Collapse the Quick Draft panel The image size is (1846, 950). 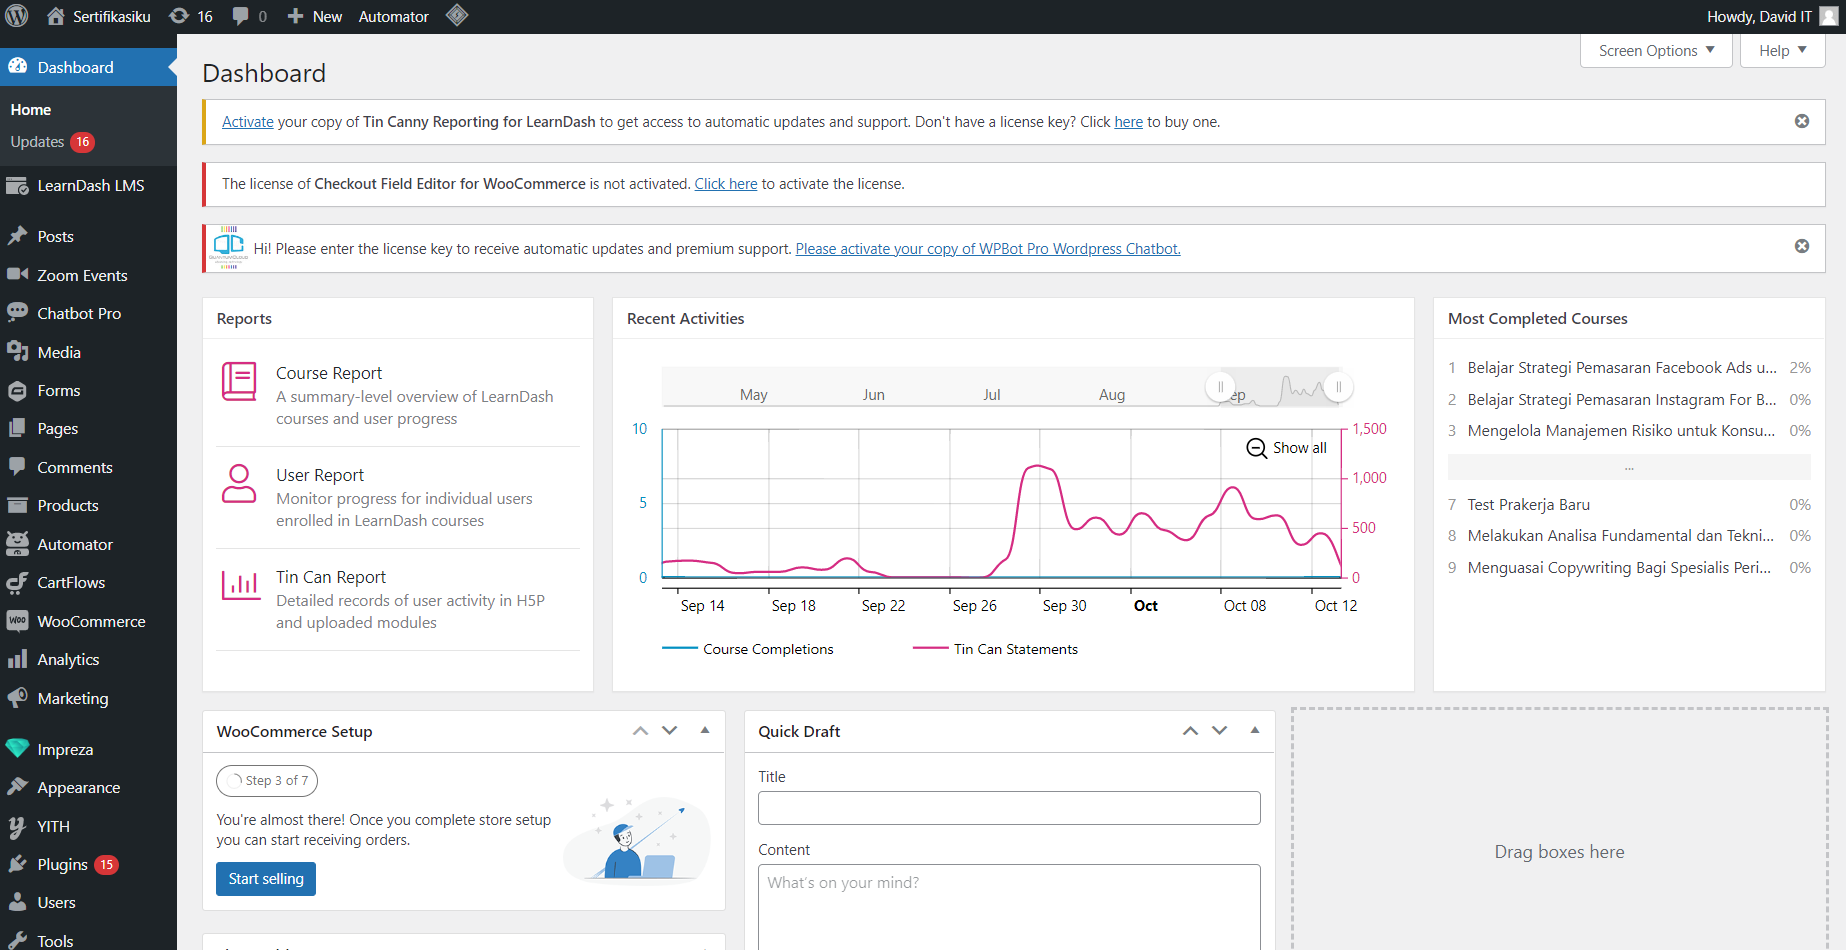point(1255,731)
